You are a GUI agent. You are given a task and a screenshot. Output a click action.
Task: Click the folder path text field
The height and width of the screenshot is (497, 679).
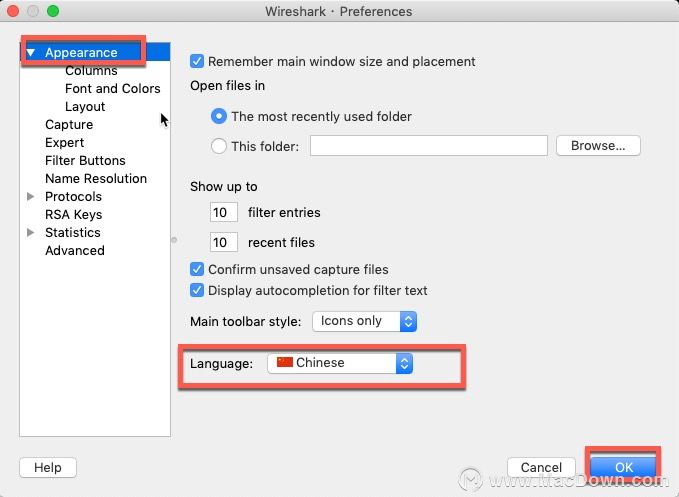tap(429, 145)
